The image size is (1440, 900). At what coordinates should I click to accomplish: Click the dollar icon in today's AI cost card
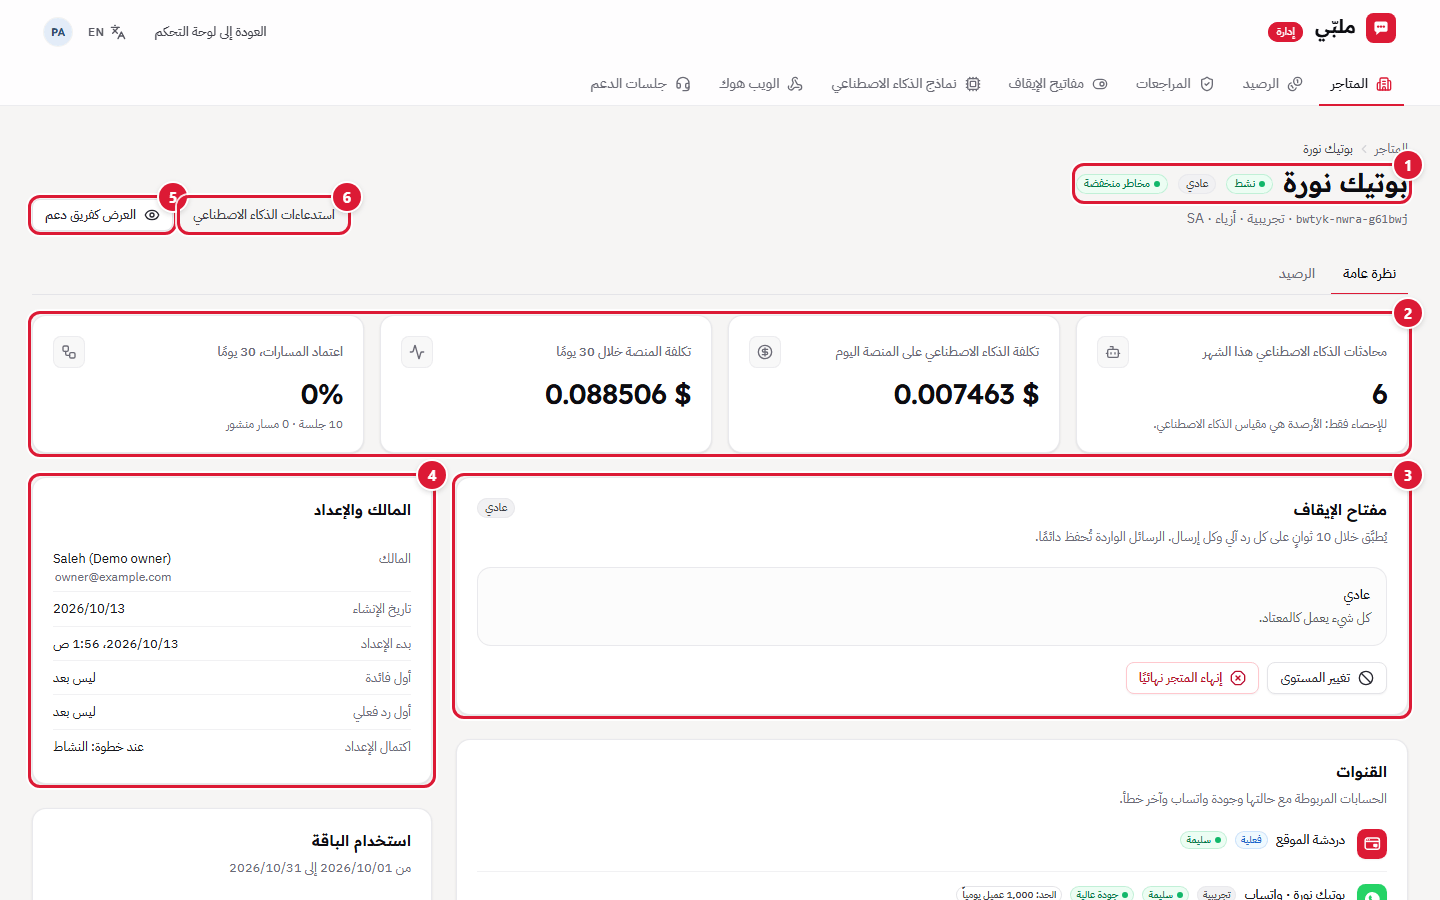click(x=765, y=352)
